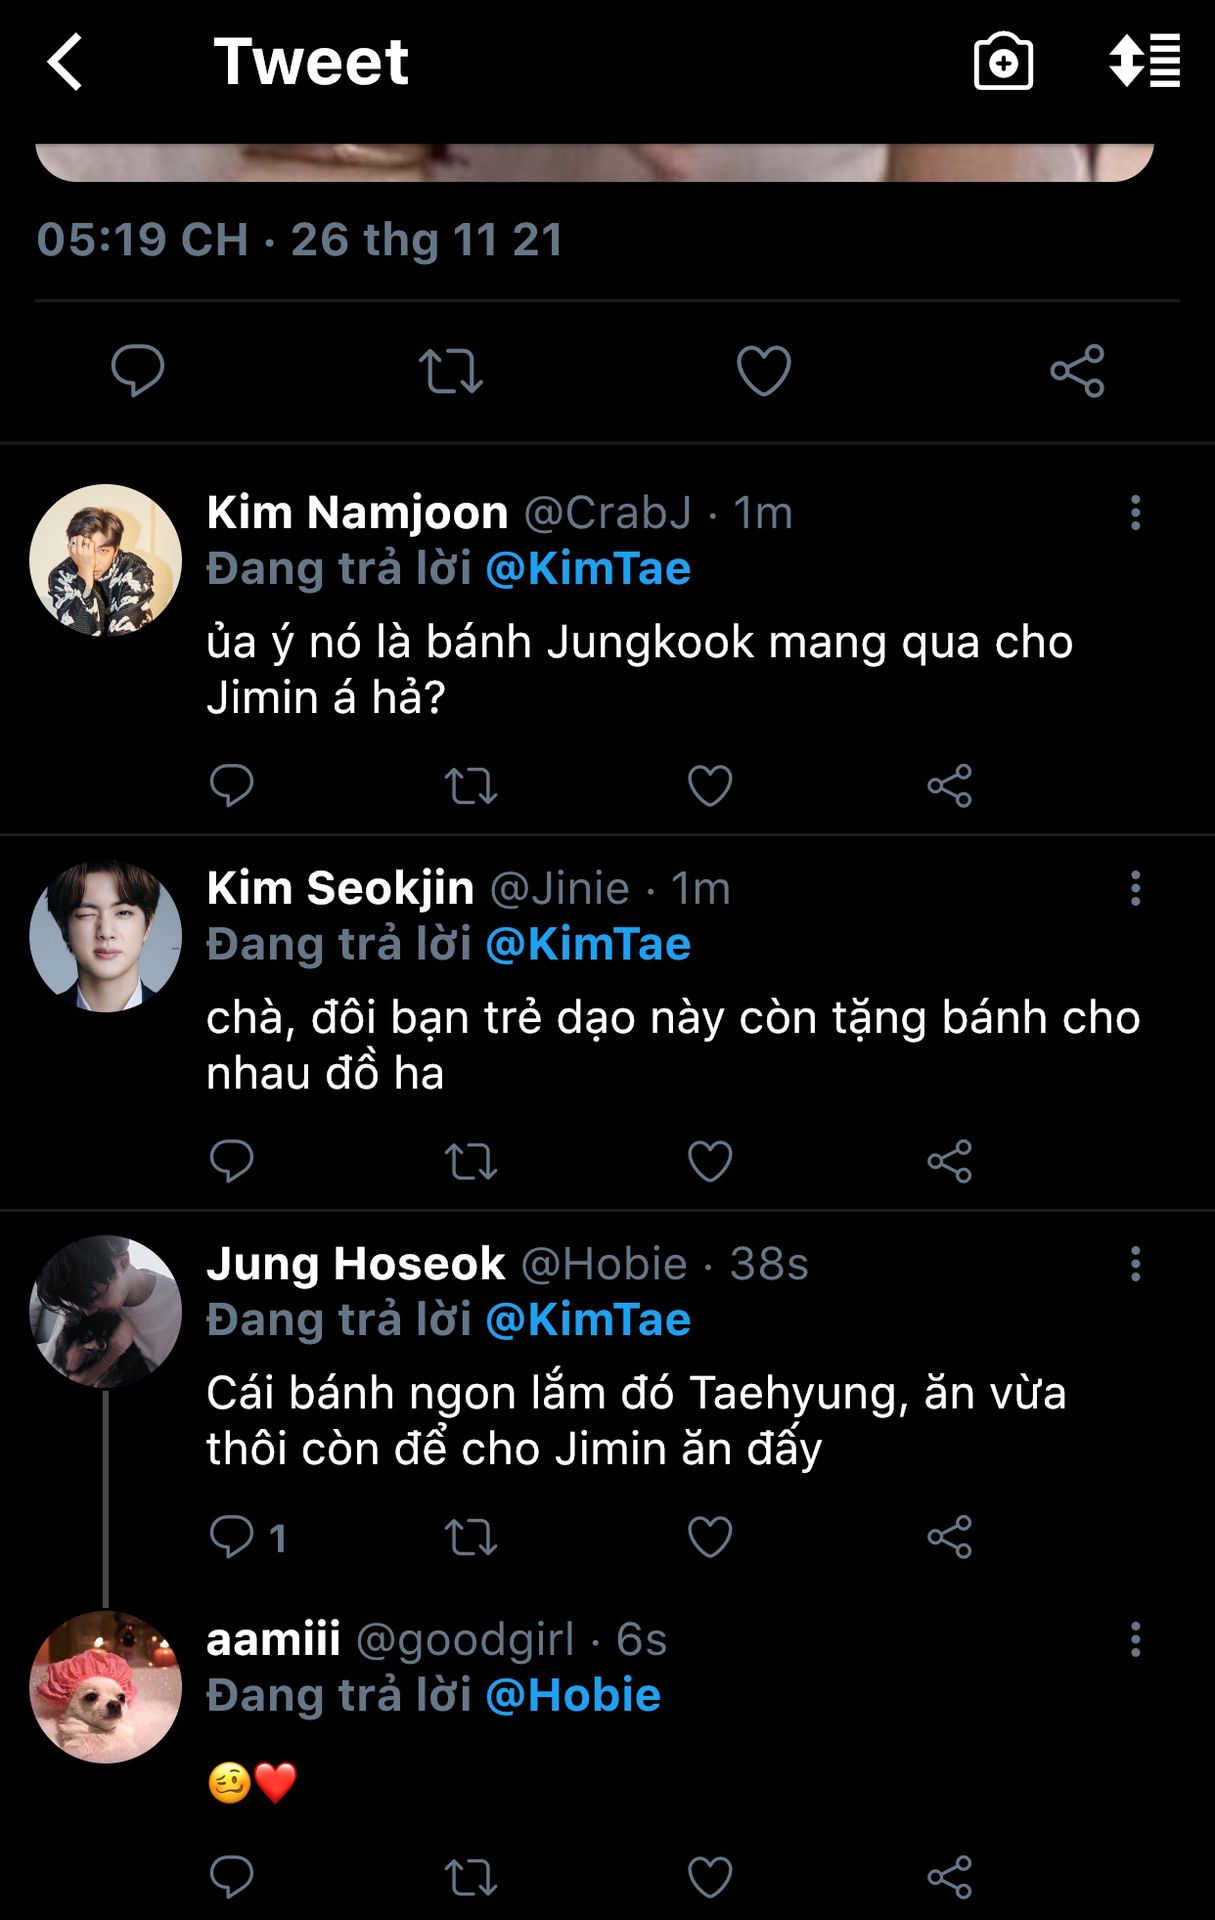Go back using the back arrow

click(x=66, y=62)
